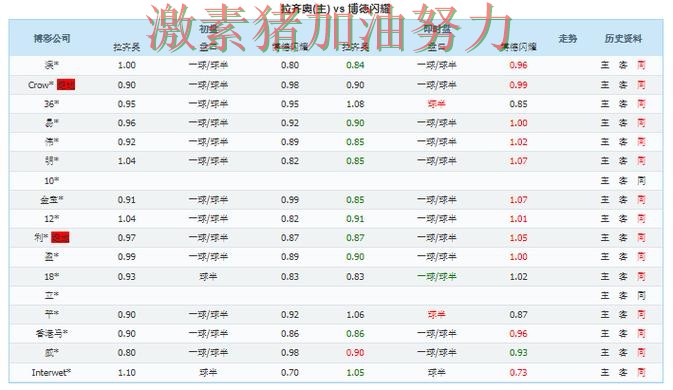The image size is (673, 390).
Task: Open 主 history link in 澳* row
Action: 605,65
